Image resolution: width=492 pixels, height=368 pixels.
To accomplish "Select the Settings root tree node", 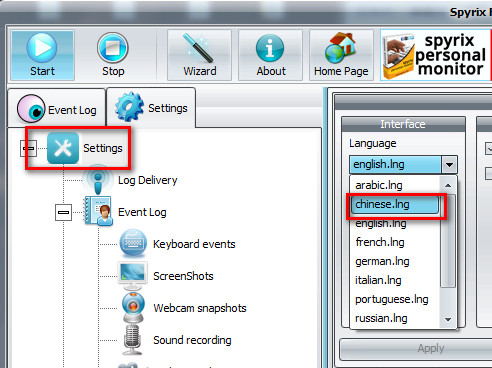I will 103,148.
